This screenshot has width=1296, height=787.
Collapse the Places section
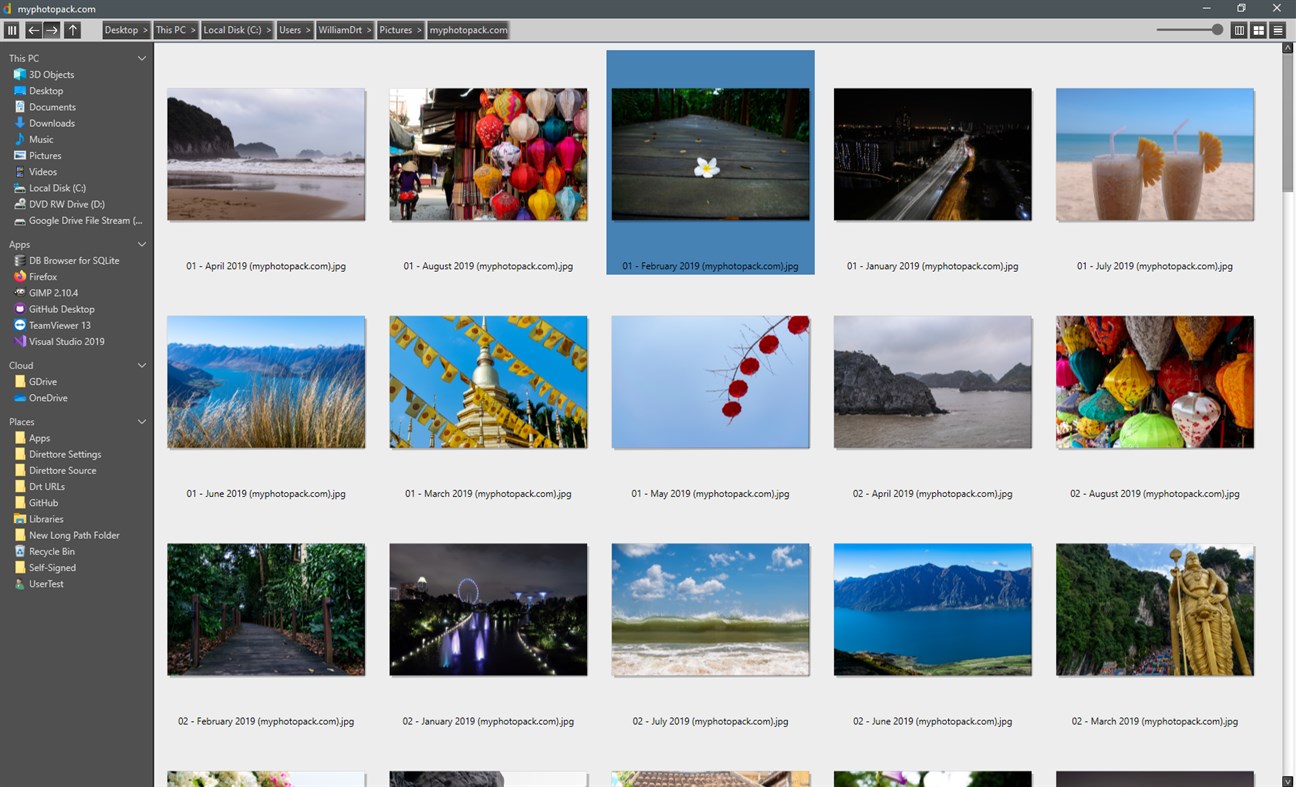pyautogui.click(x=141, y=421)
